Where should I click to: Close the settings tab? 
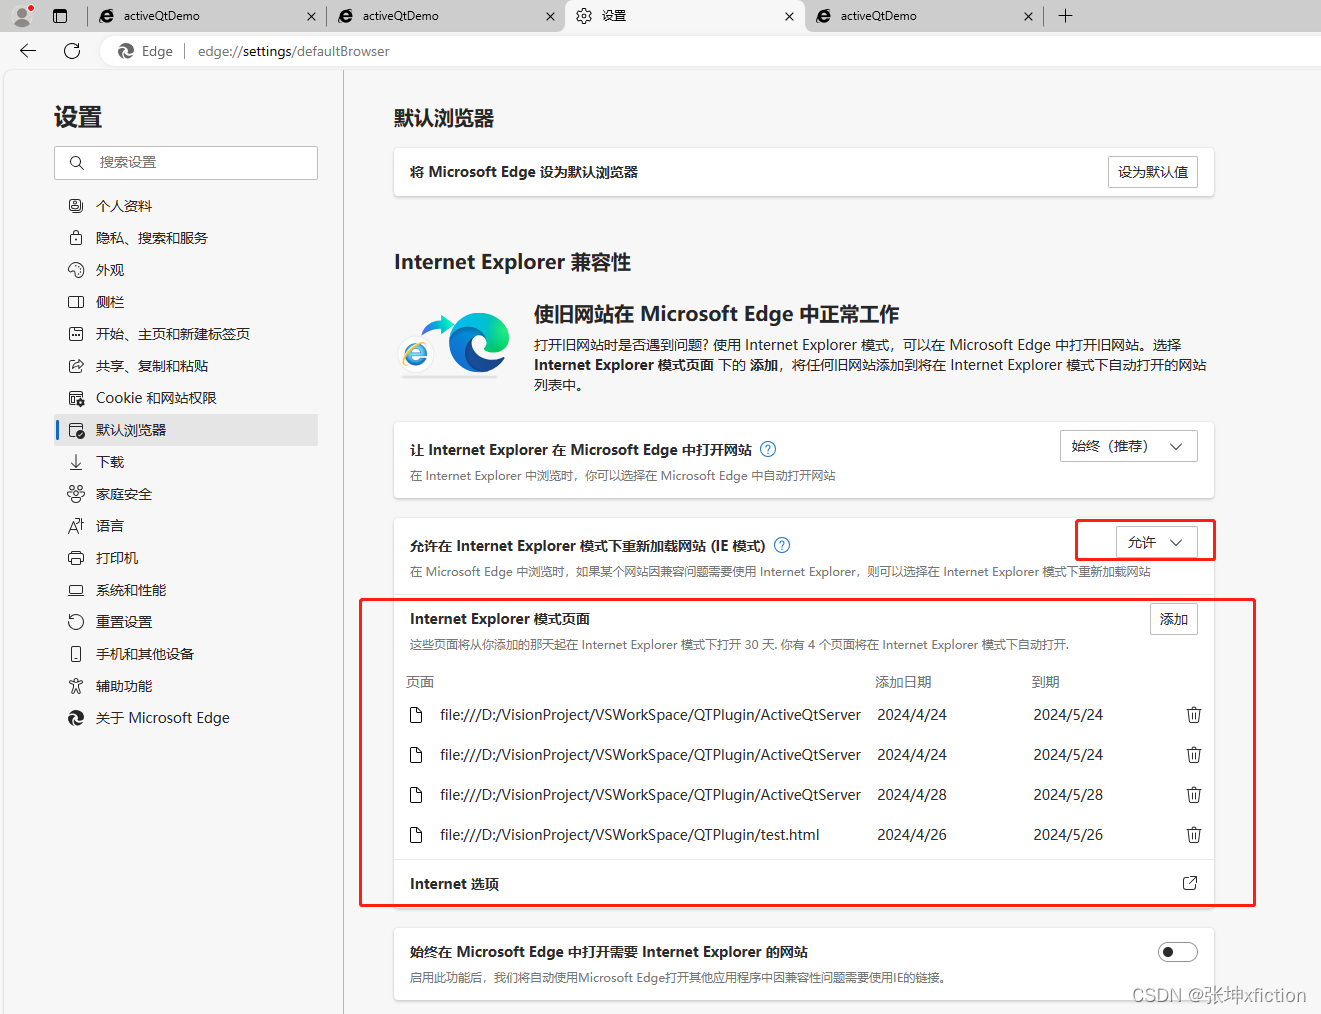pyautogui.click(x=790, y=16)
